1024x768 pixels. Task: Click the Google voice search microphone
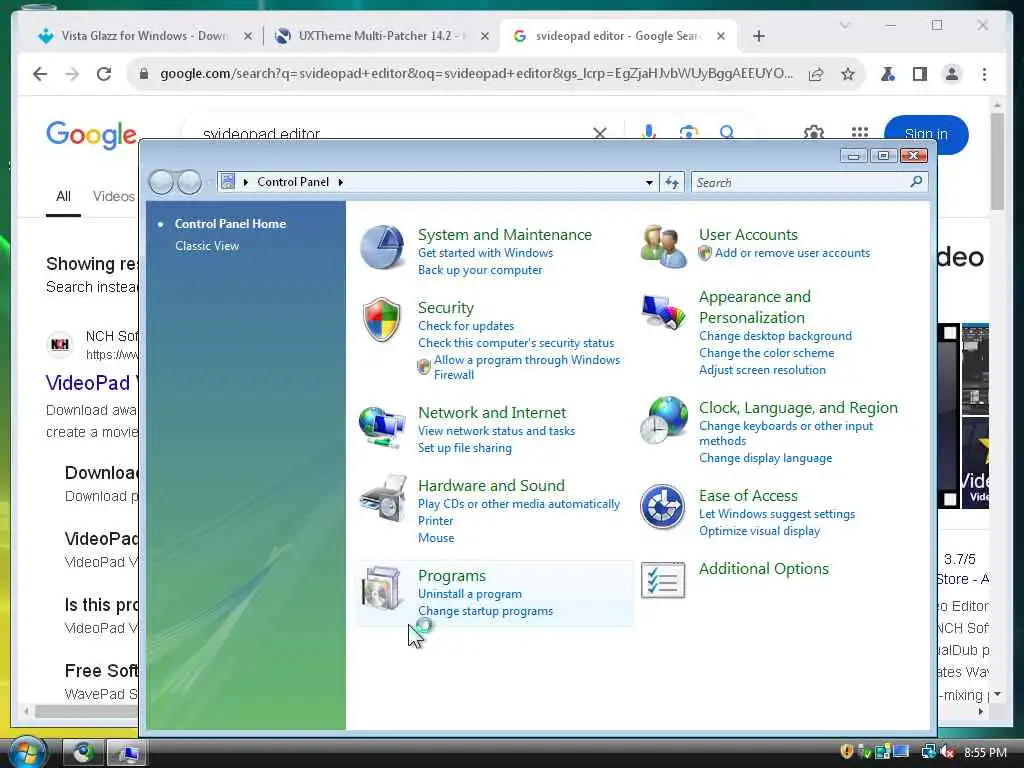(648, 133)
